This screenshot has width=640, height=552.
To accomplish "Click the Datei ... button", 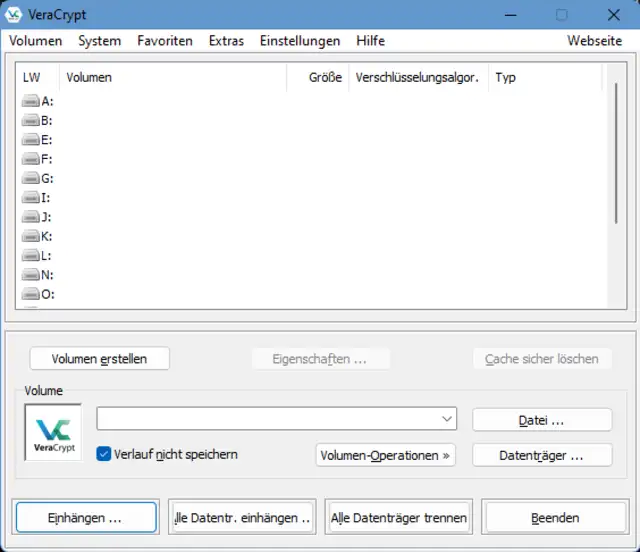I will tap(542, 420).
